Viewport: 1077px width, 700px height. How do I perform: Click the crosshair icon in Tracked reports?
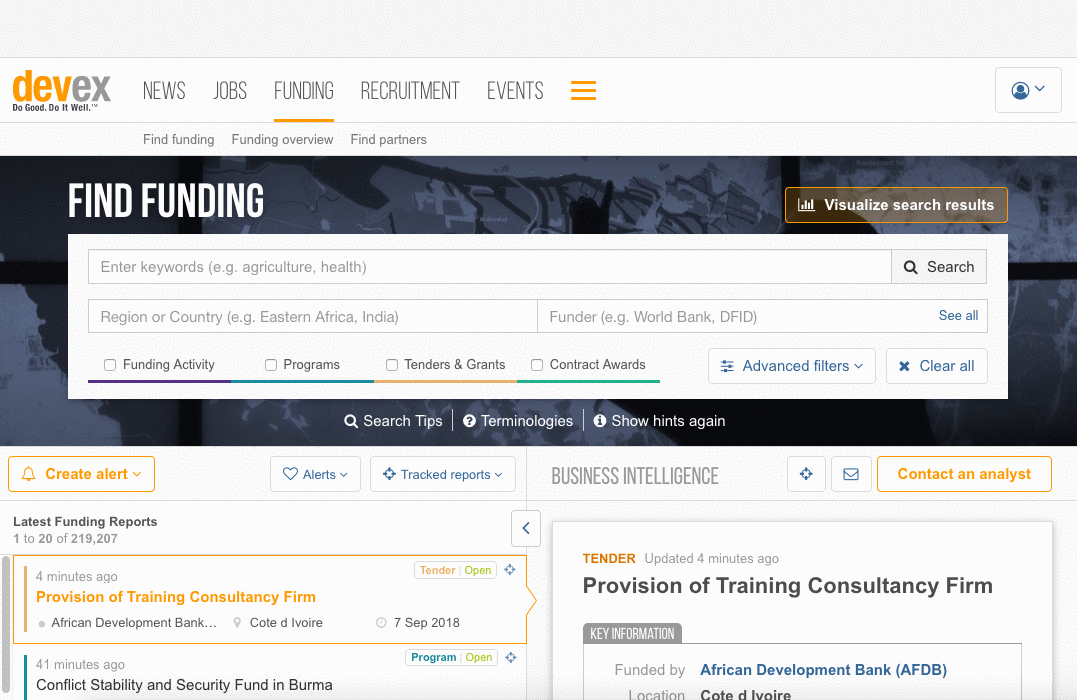[389, 474]
